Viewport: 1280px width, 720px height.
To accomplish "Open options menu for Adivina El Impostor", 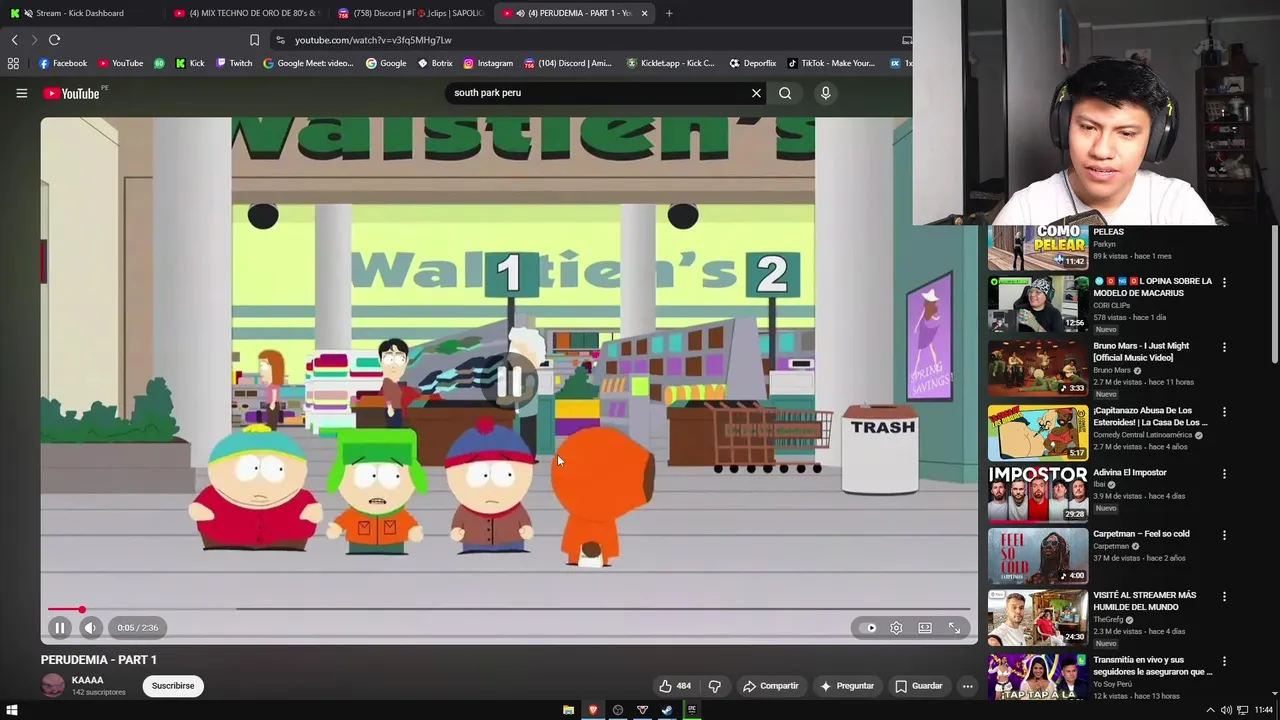I will 1224,473.
